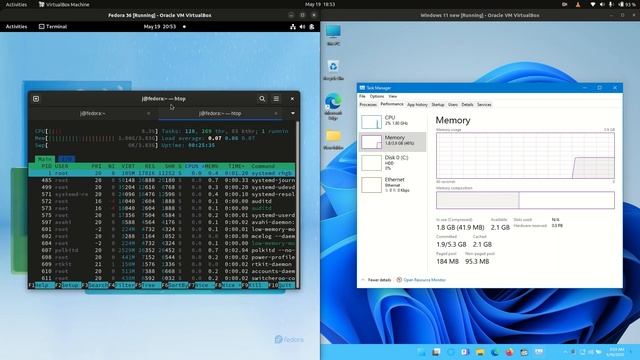Close the j@fedora:~ — htop terminal tab
The image size is (640, 360).
(x=276, y=113)
